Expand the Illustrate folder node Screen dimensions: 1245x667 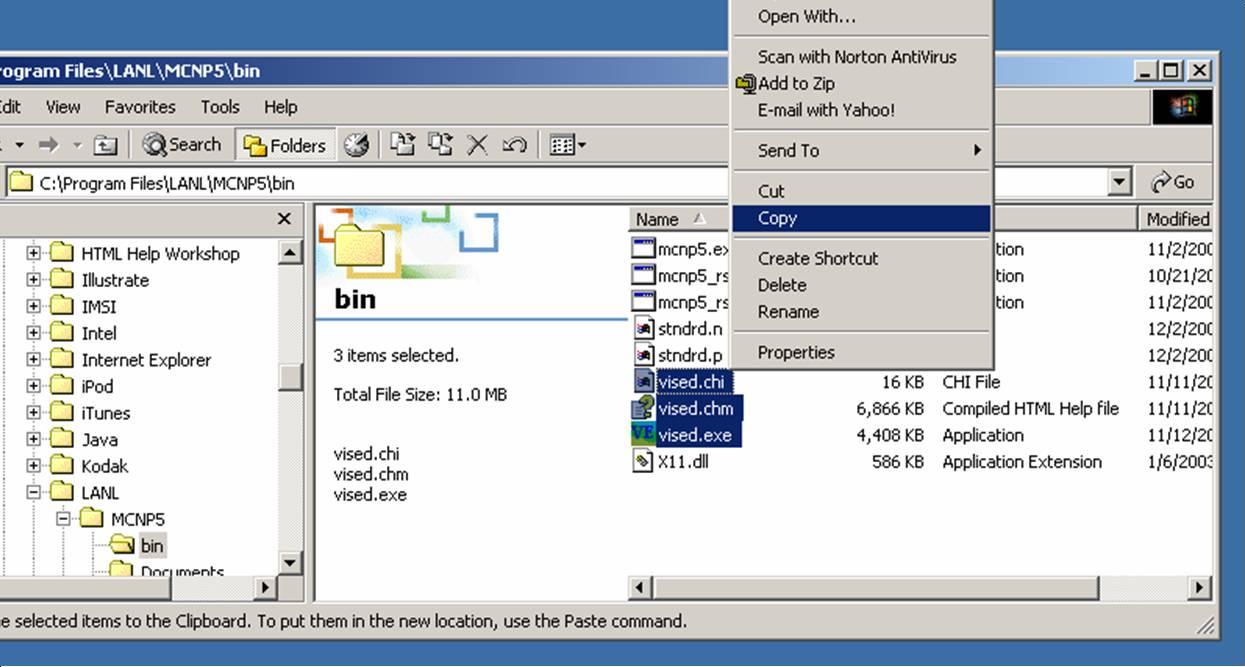click(x=34, y=280)
